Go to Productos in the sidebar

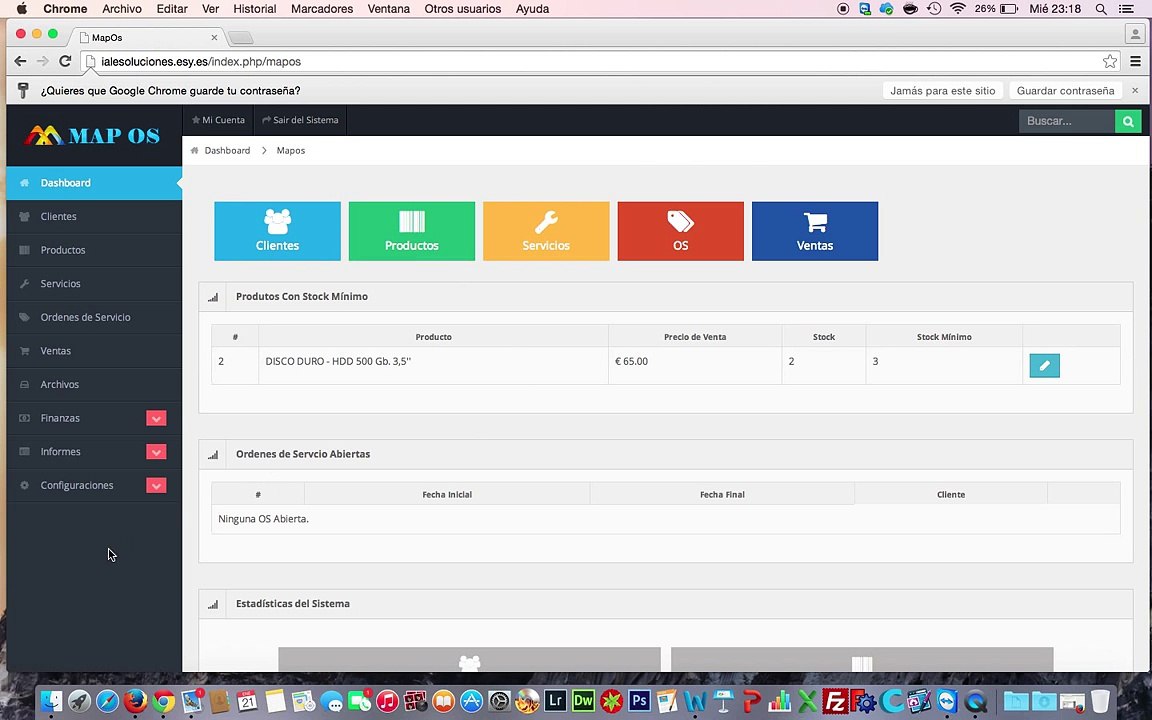(x=94, y=251)
